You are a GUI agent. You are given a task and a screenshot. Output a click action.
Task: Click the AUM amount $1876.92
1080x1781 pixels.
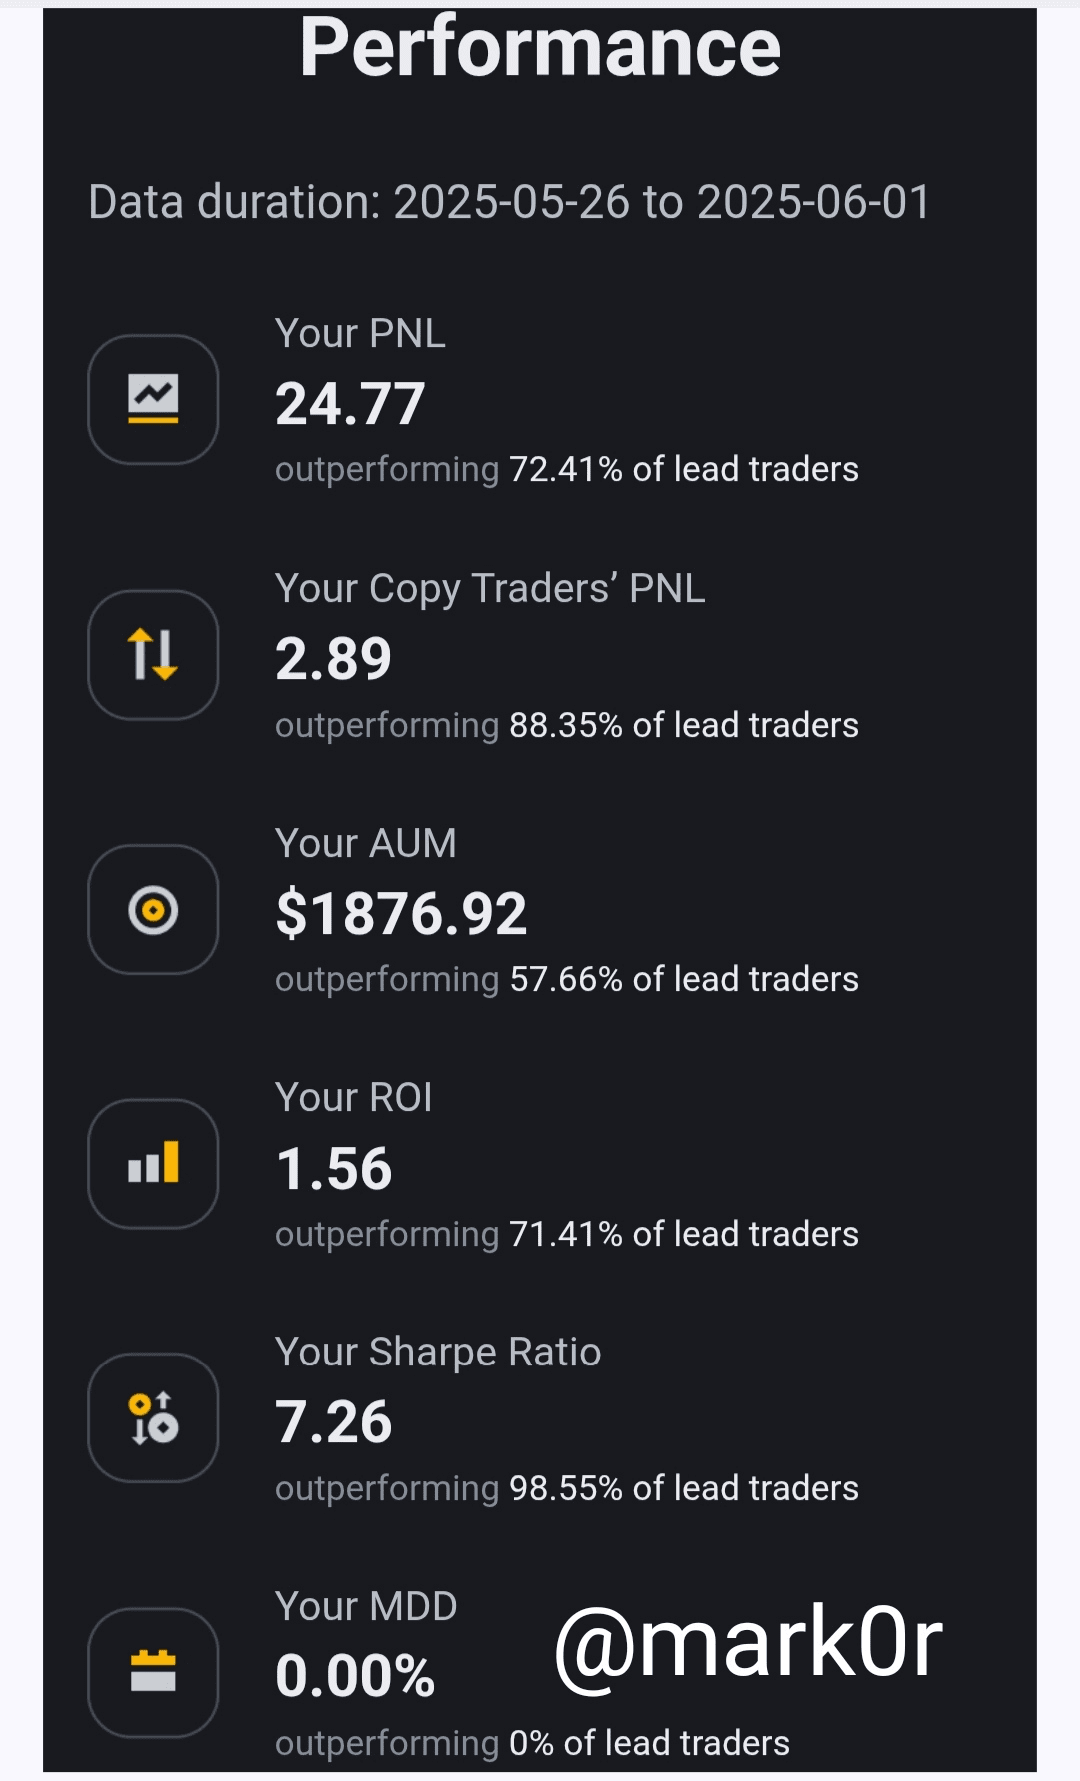pyautogui.click(x=401, y=914)
